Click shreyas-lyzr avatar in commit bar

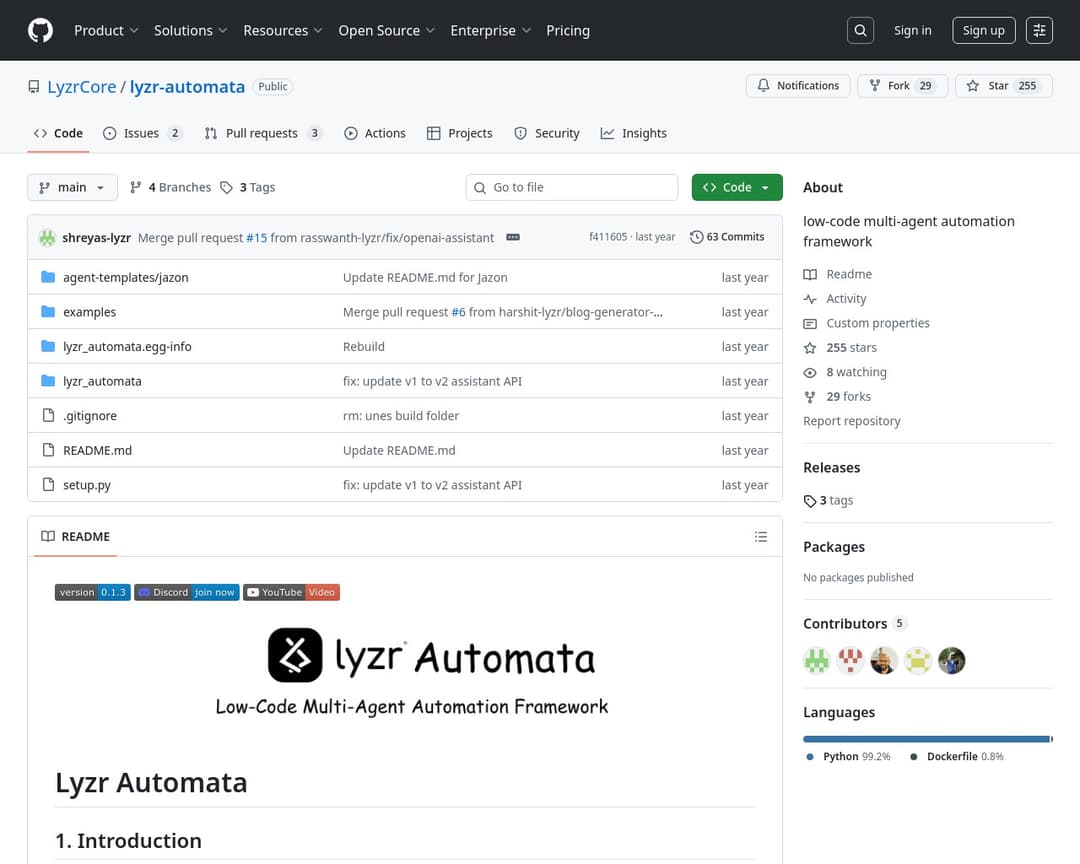[47, 238]
